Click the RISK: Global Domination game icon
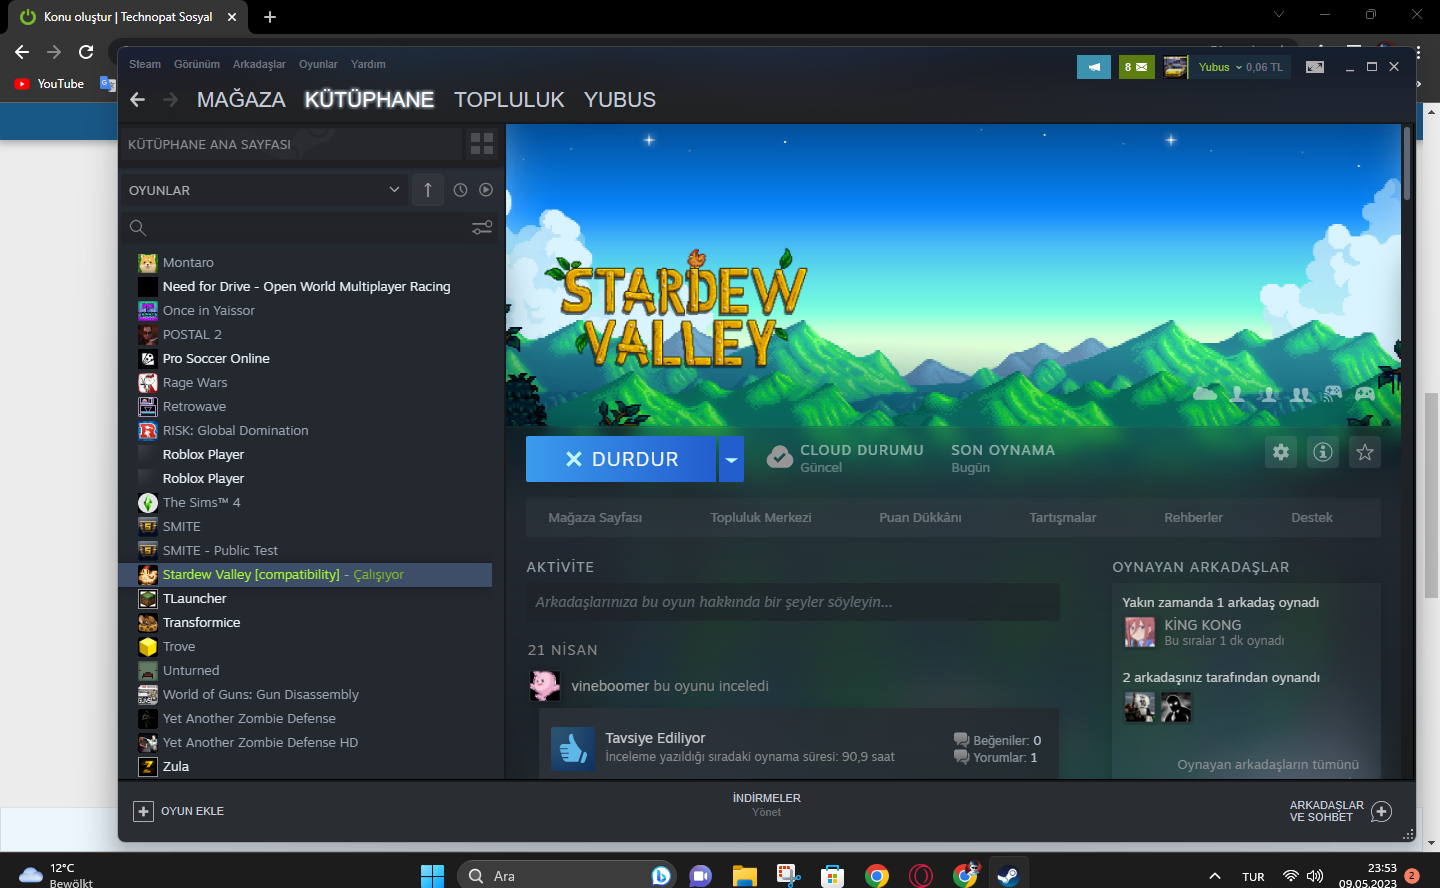1440x888 pixels. (148, 431)
